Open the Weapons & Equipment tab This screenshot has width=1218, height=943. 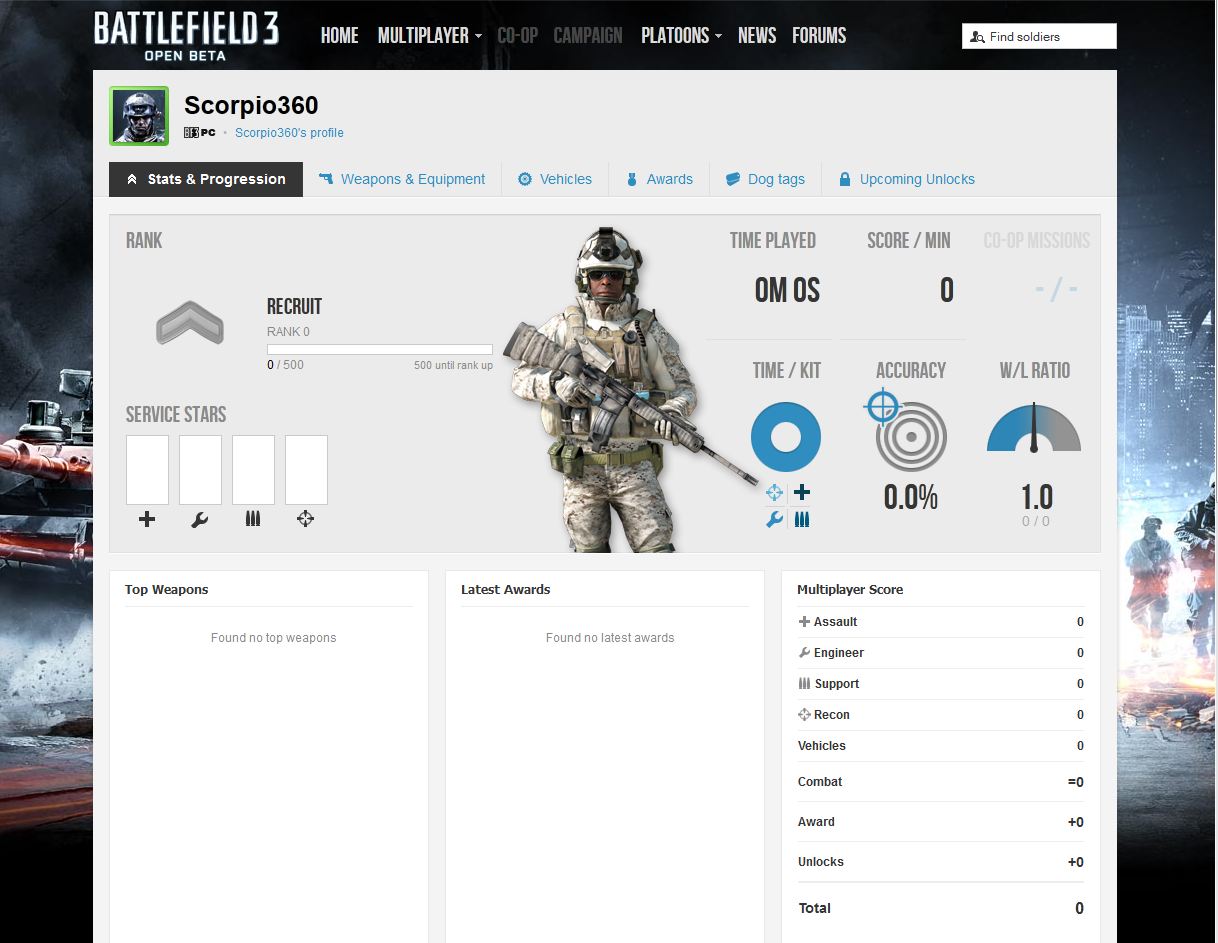pos(402,180)
